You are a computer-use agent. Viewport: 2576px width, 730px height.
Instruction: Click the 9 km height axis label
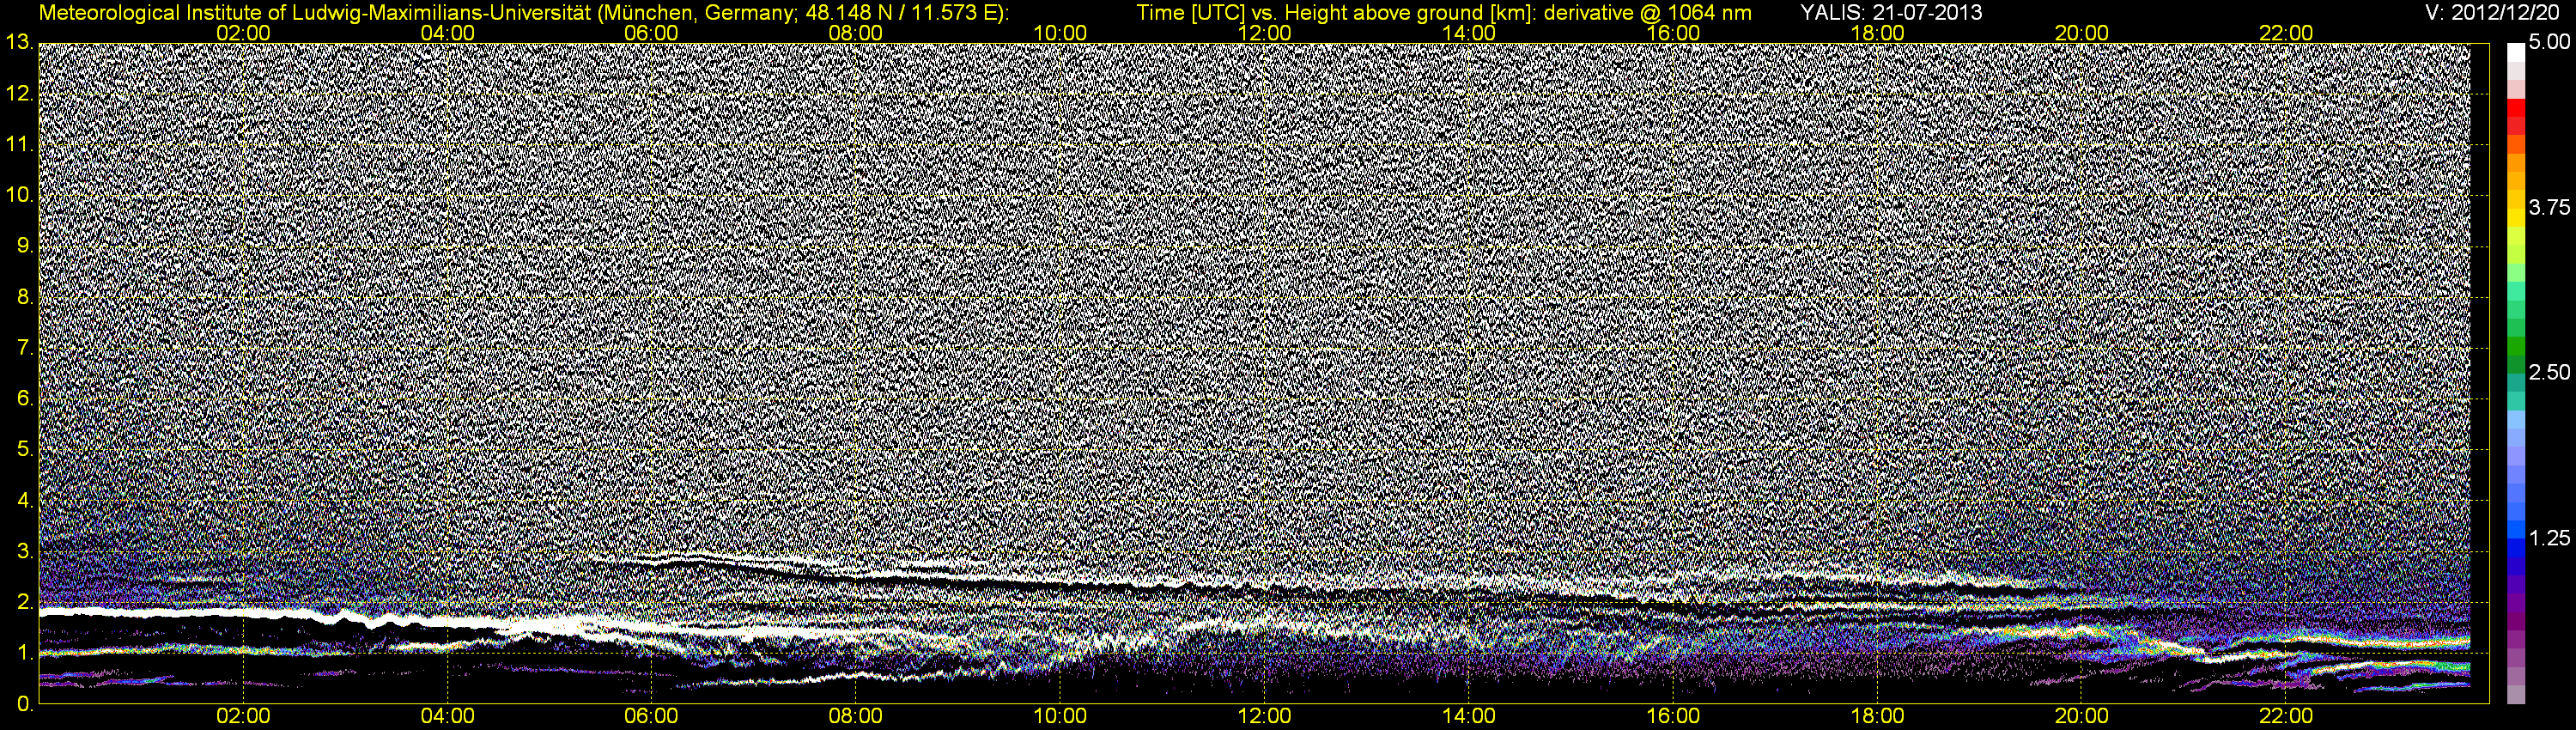[x=24, y=246]
